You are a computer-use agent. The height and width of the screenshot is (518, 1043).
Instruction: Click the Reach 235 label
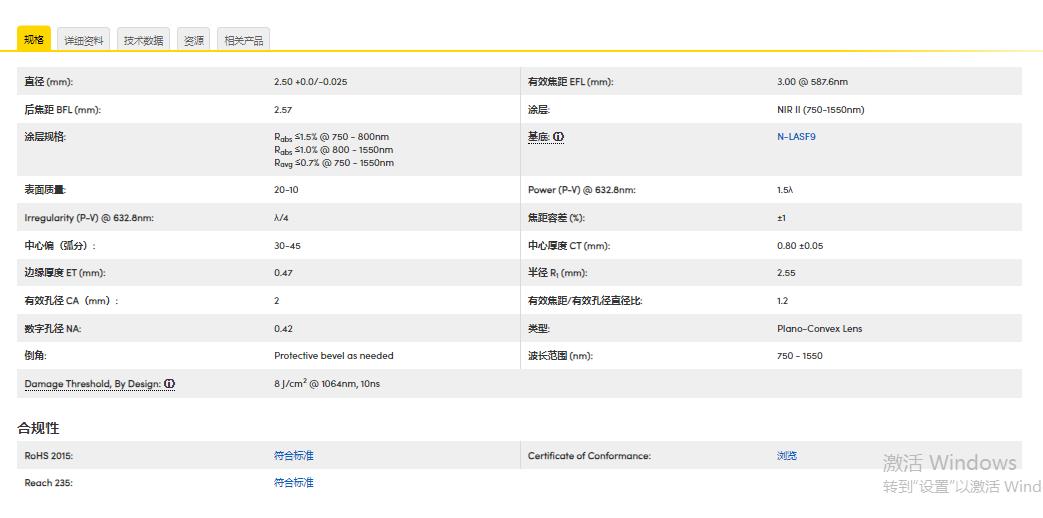pos(49,483)
